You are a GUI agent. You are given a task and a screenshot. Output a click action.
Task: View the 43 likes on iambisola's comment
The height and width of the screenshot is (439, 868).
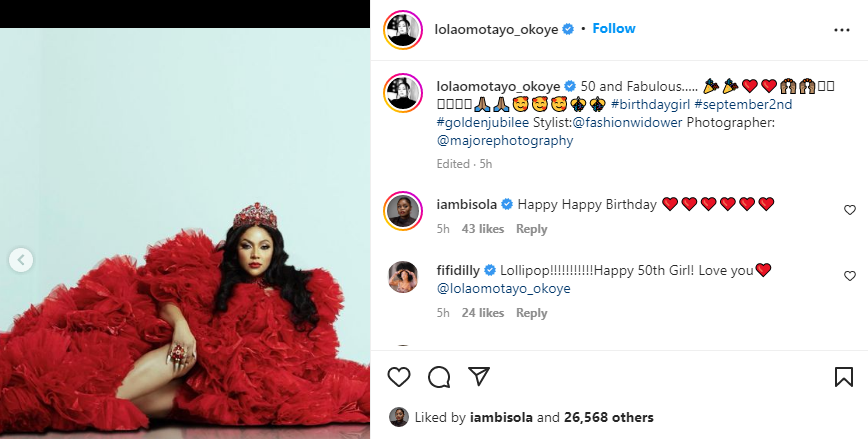point(482,229)
